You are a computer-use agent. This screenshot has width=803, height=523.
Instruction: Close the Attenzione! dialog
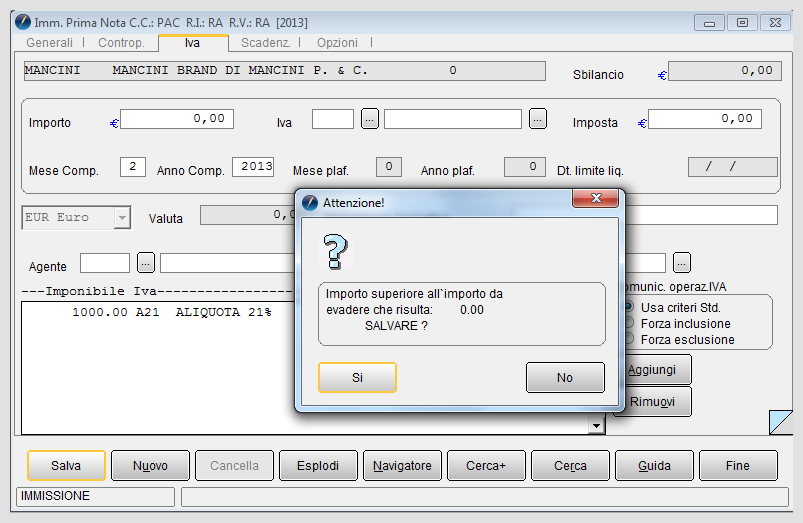coord(595,198)
